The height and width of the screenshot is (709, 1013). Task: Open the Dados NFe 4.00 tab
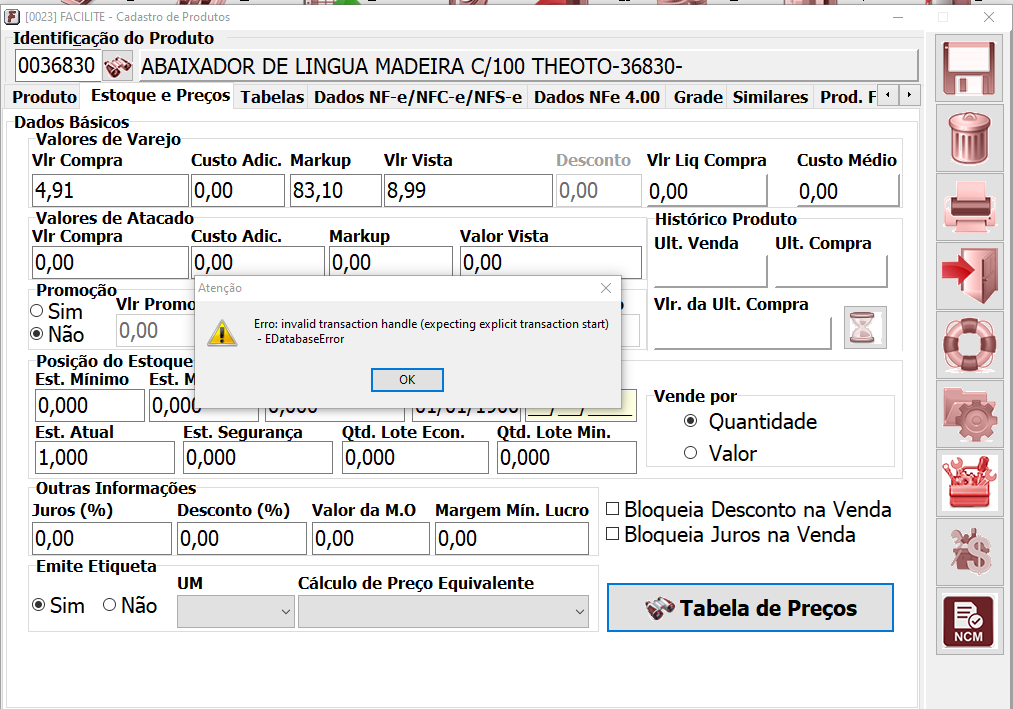(597, 97)
